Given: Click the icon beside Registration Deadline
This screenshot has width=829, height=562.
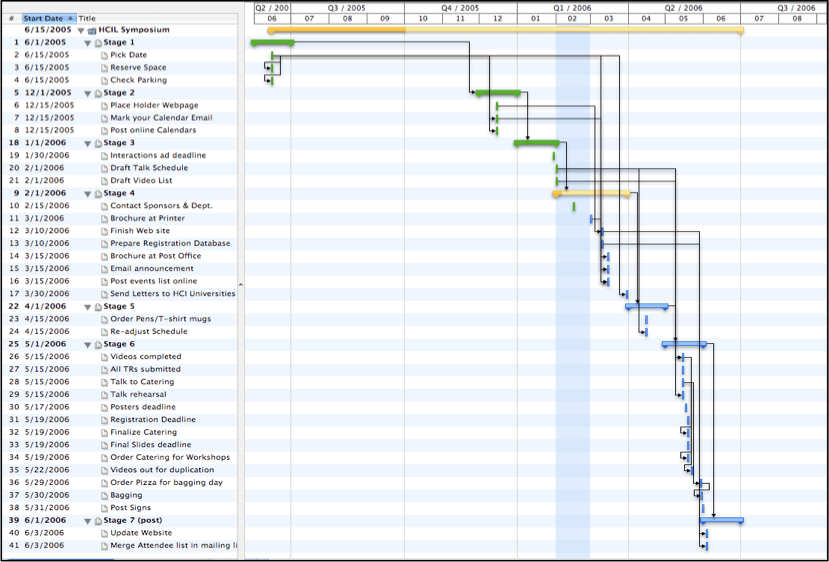Looking at the screenshot, I should tap(104, 420).
